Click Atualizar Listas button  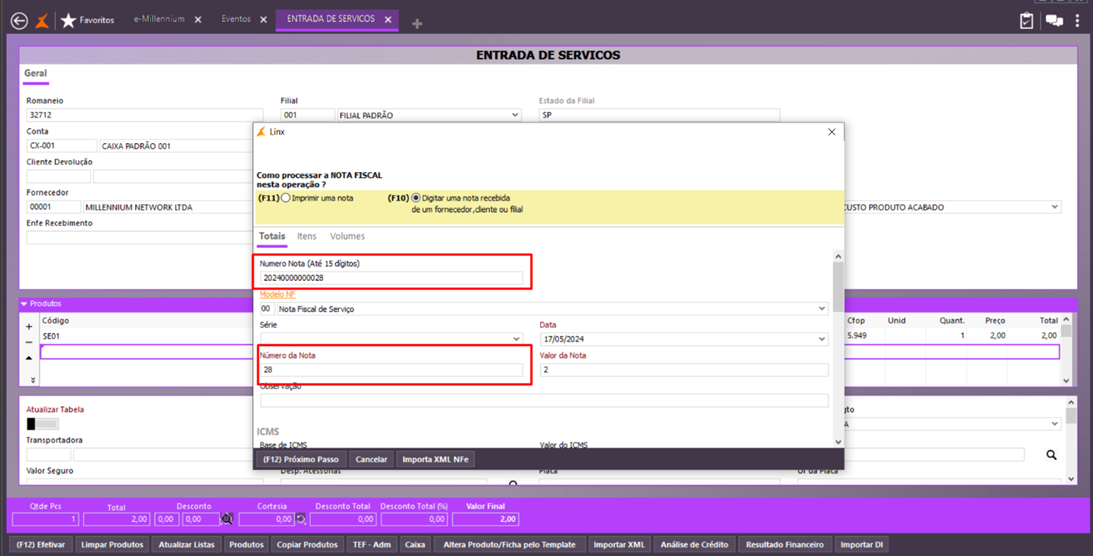(186, 545)
